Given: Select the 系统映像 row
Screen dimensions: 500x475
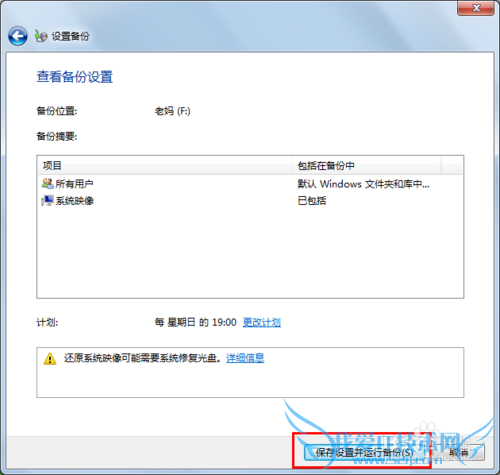Looking at the screenshot, I should pos(250,201).
